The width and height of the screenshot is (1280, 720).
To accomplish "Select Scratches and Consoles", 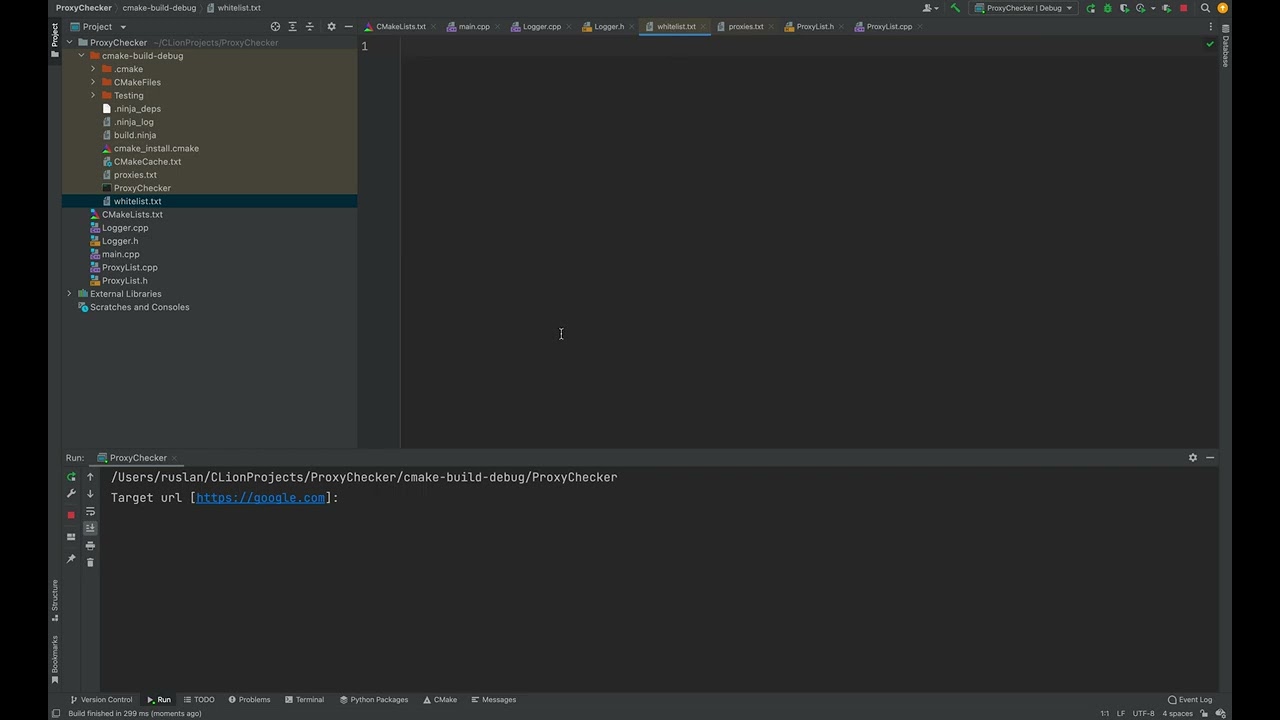I will click(x=139, y=307).
